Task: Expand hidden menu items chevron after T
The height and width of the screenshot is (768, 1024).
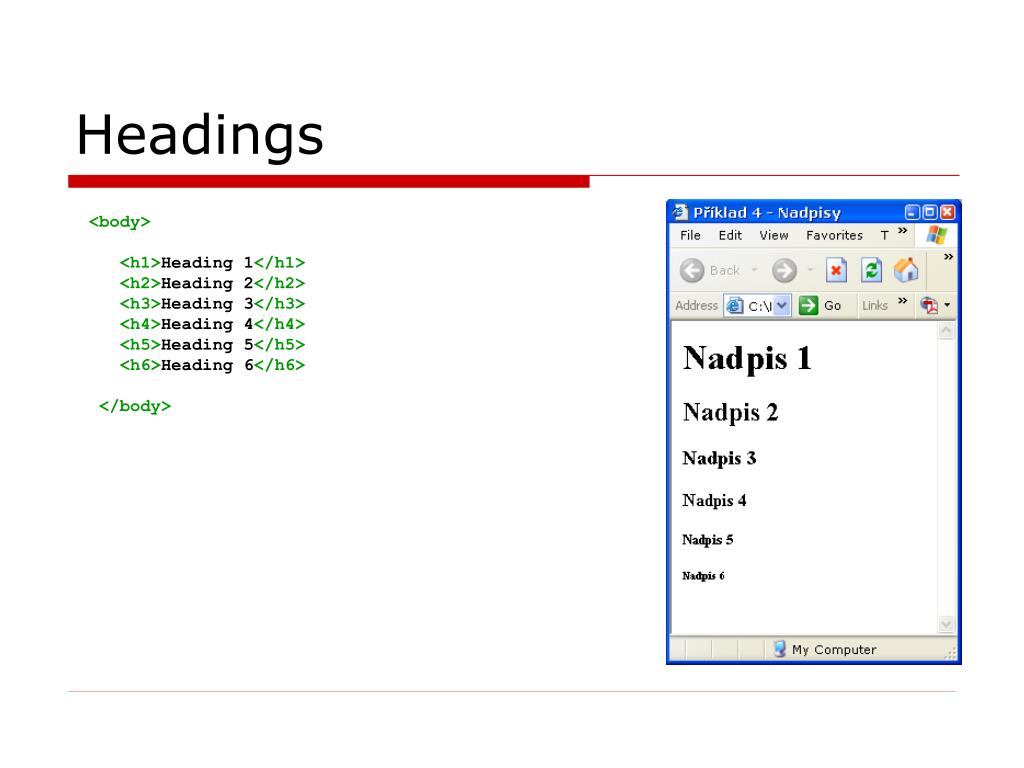Action: click(903, 231)
